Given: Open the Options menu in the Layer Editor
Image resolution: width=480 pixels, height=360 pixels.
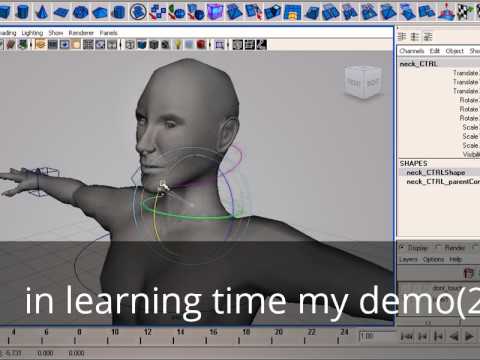Looking at the screenshot, I should (433, 259).
